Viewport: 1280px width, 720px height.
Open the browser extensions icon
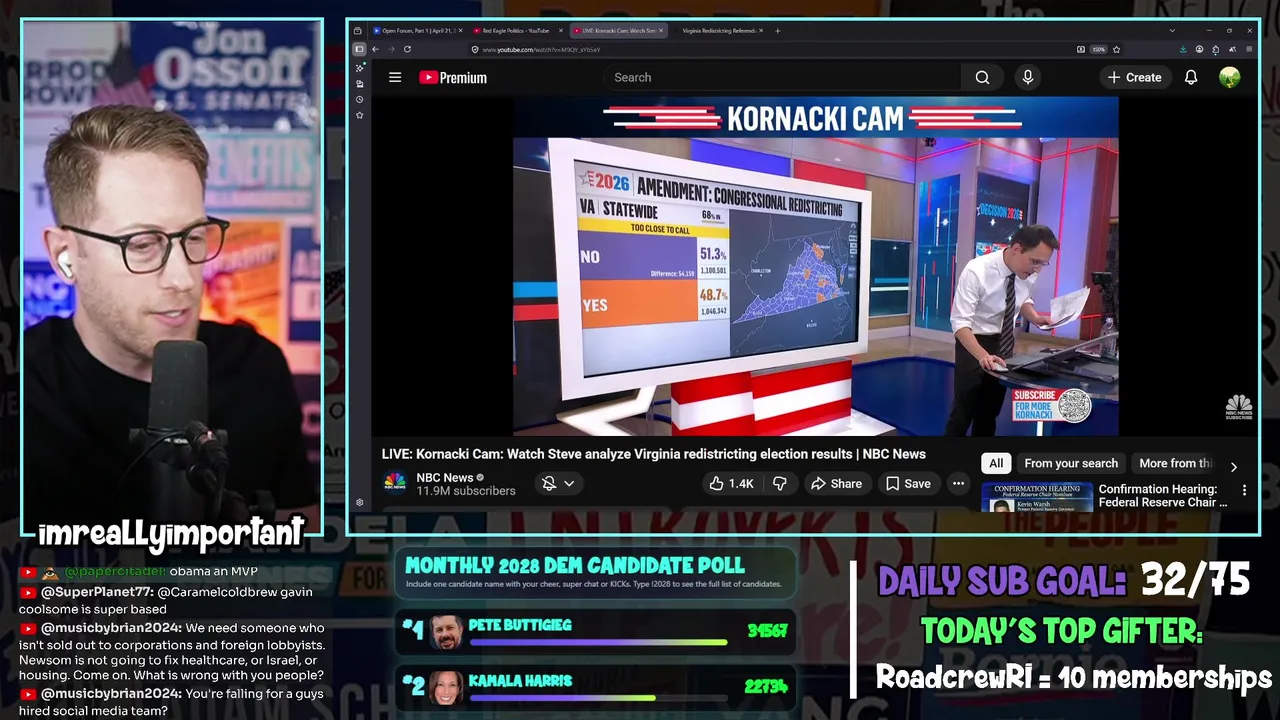[1216, 49]
